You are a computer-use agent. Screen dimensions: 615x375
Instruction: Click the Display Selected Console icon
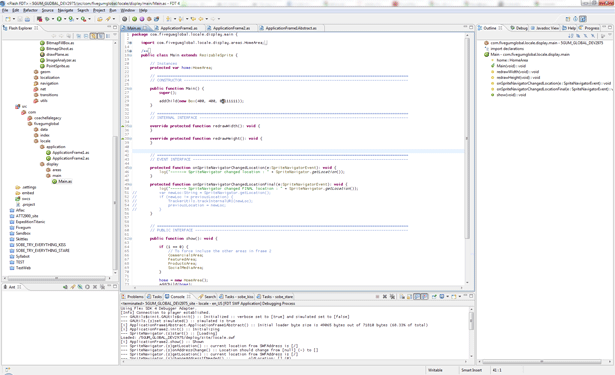[442, 297]
